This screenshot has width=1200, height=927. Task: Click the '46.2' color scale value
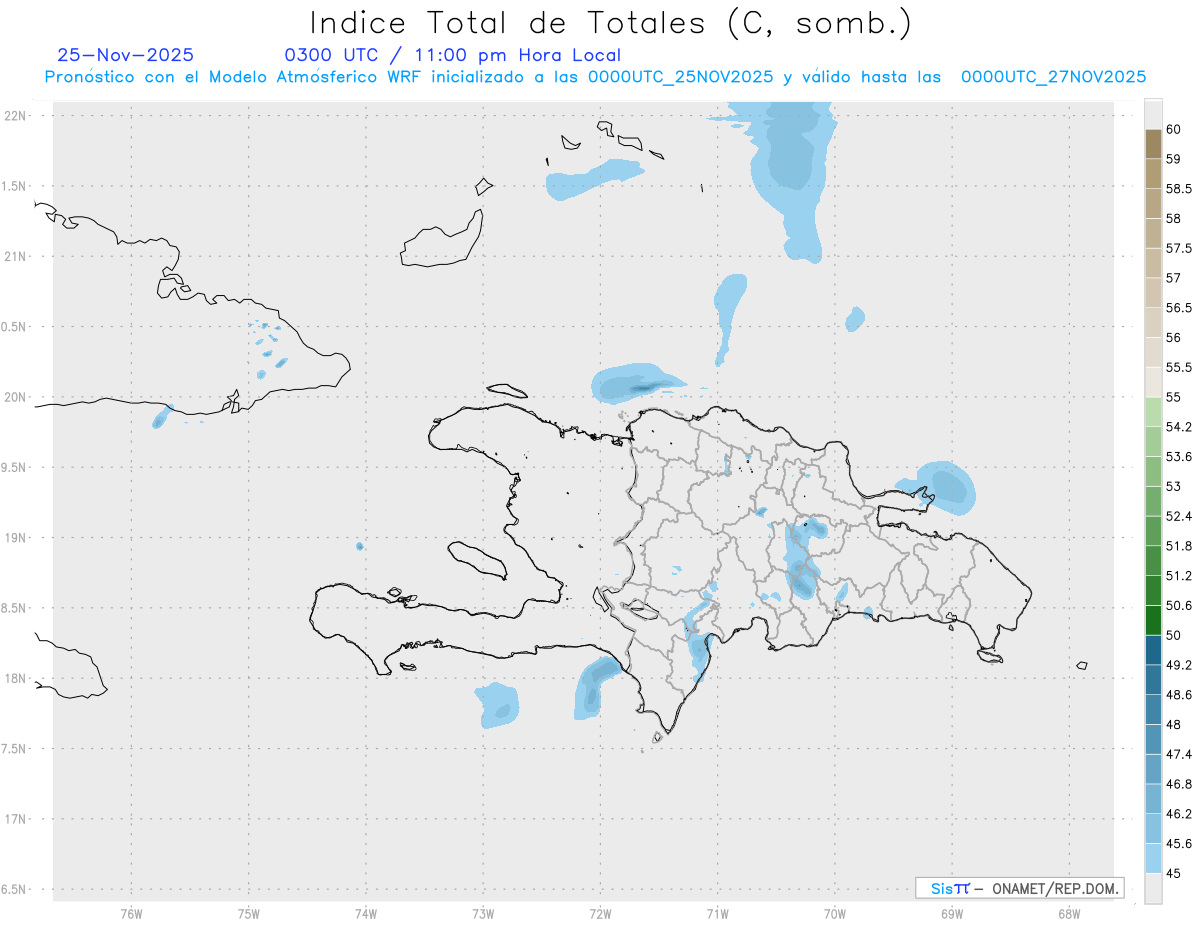[1178, 814]
